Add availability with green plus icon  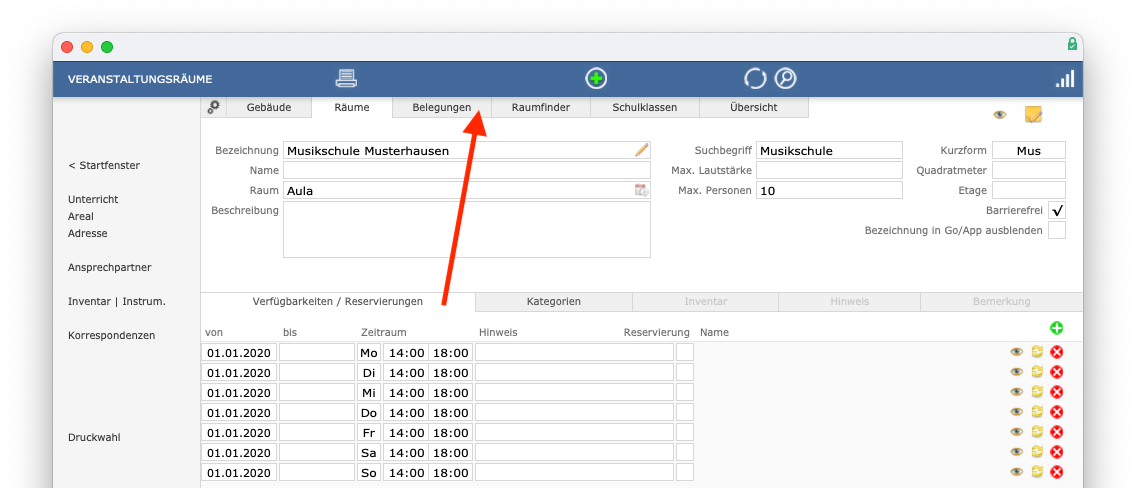pos(1056,328)
